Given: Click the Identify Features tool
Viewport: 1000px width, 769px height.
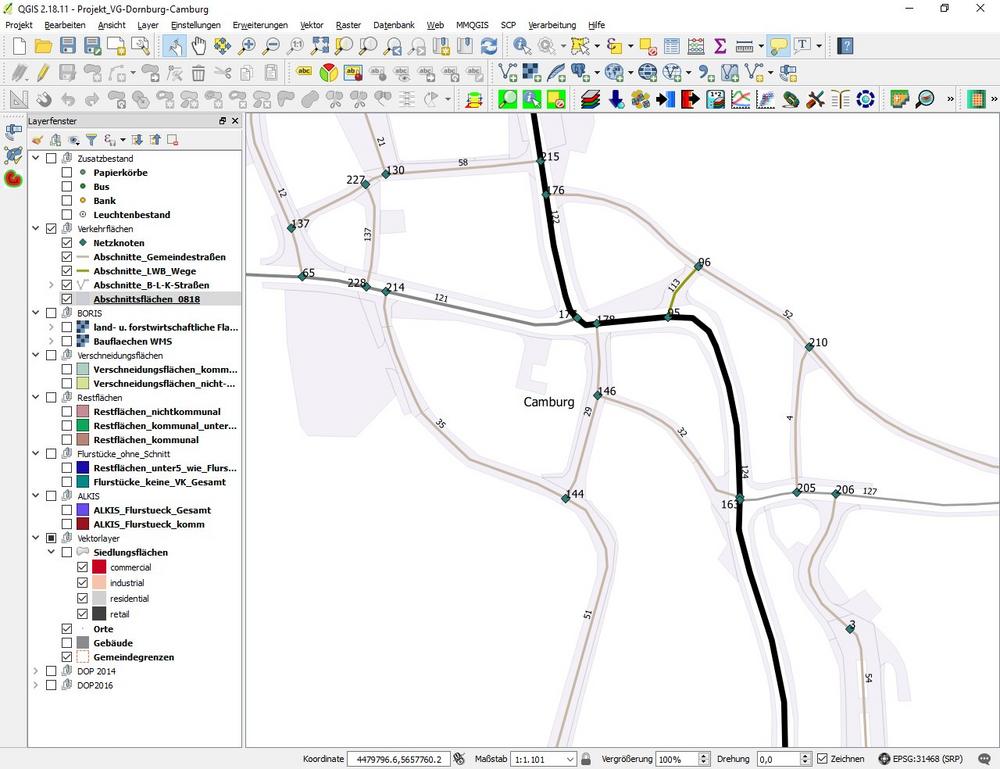Looking at the screenshot, I should (522, 46).
